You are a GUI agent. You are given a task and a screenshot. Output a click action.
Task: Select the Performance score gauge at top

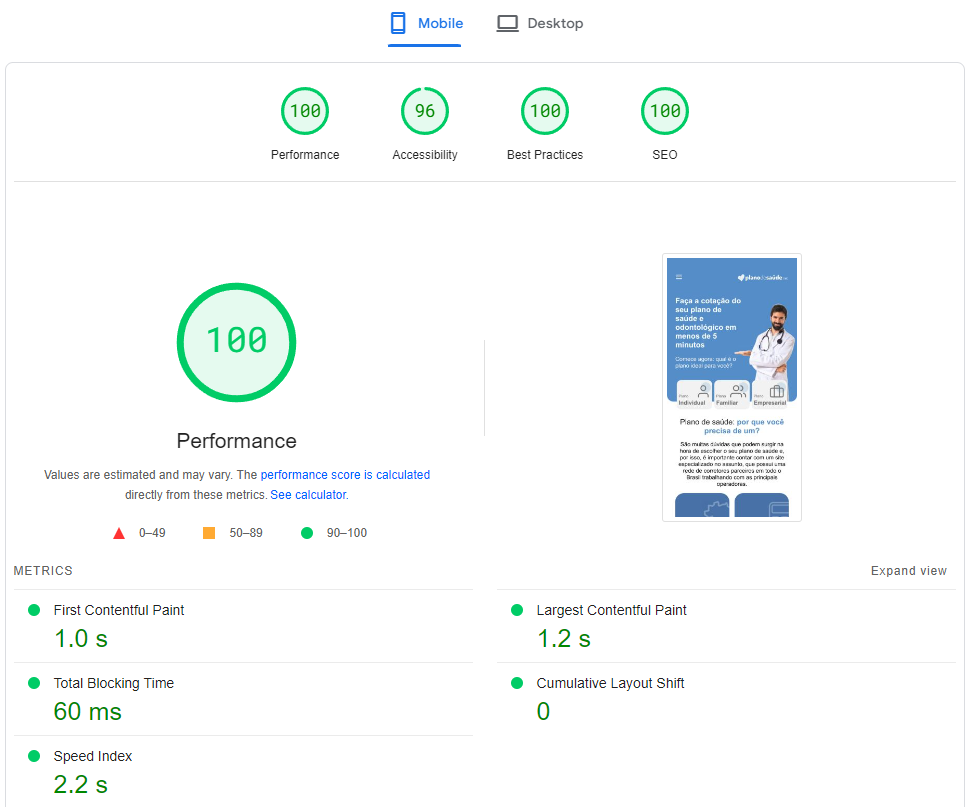[305, 111]
